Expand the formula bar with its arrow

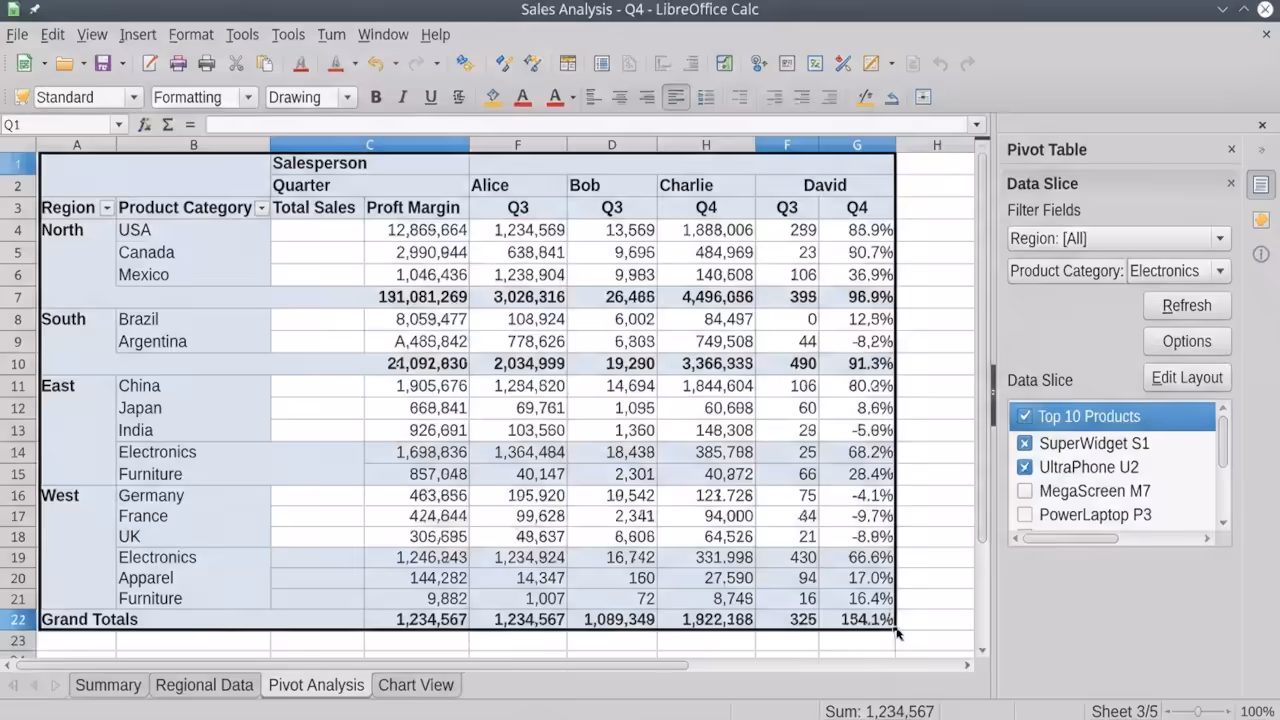click(977, 125)
